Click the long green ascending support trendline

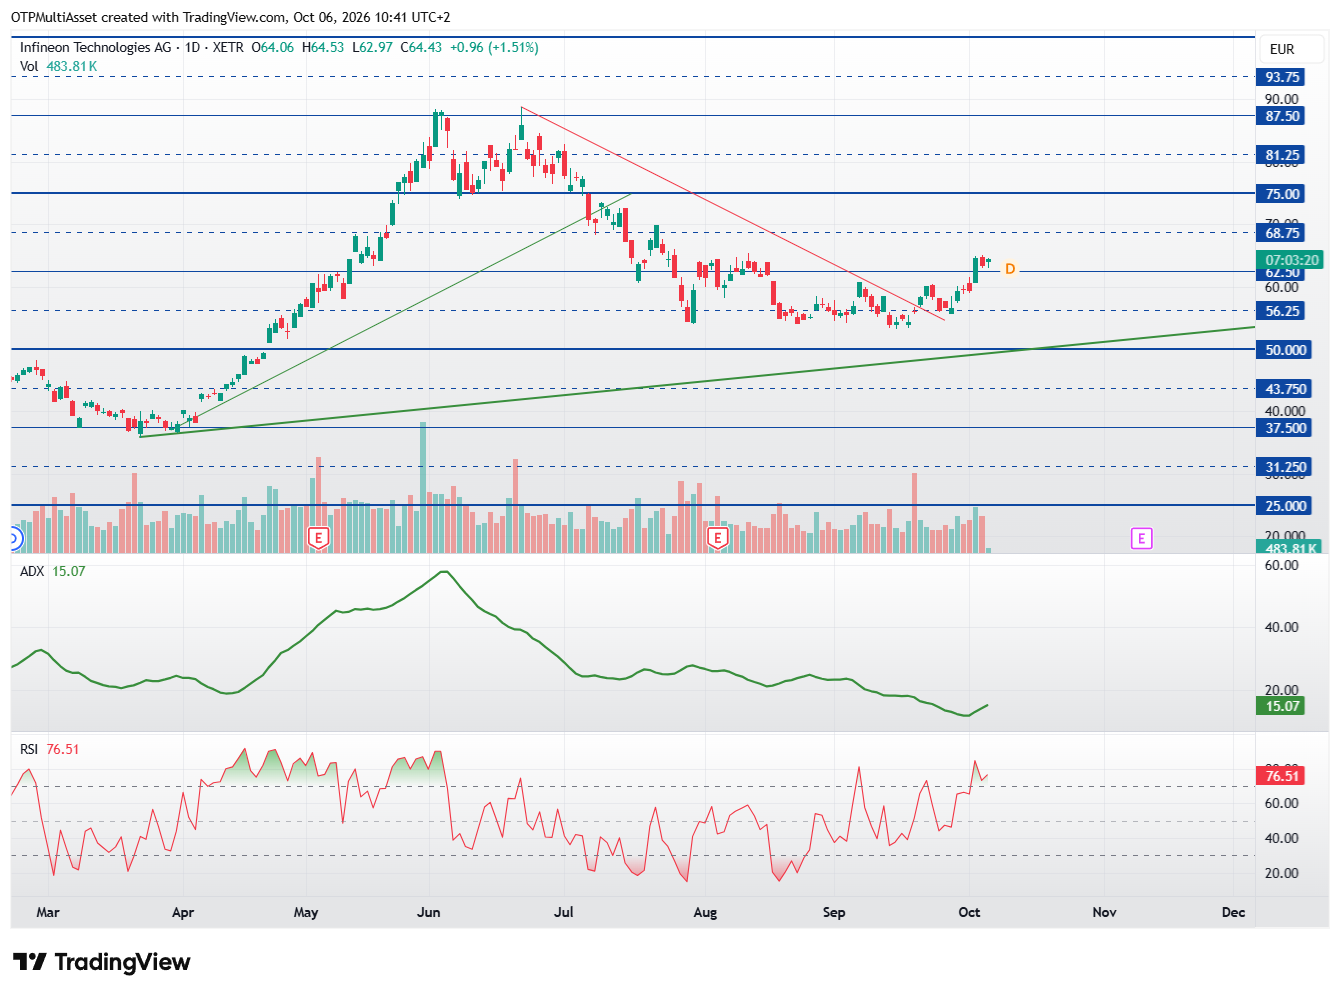(700, 383)
